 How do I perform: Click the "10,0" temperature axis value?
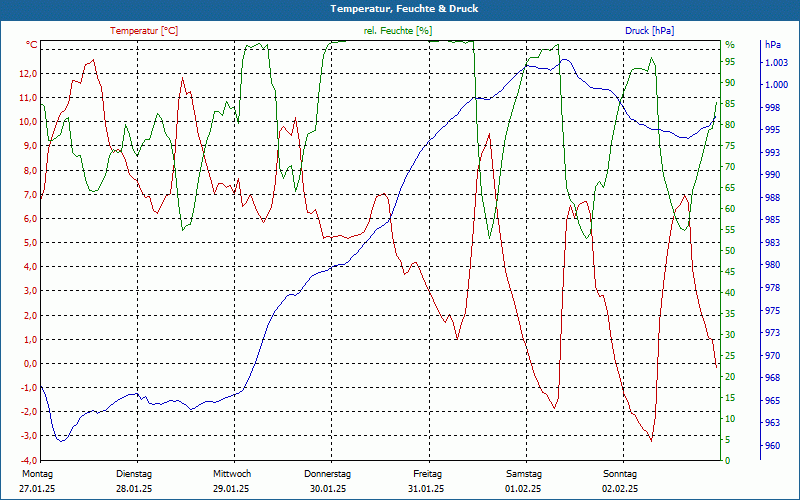[28, 121]
